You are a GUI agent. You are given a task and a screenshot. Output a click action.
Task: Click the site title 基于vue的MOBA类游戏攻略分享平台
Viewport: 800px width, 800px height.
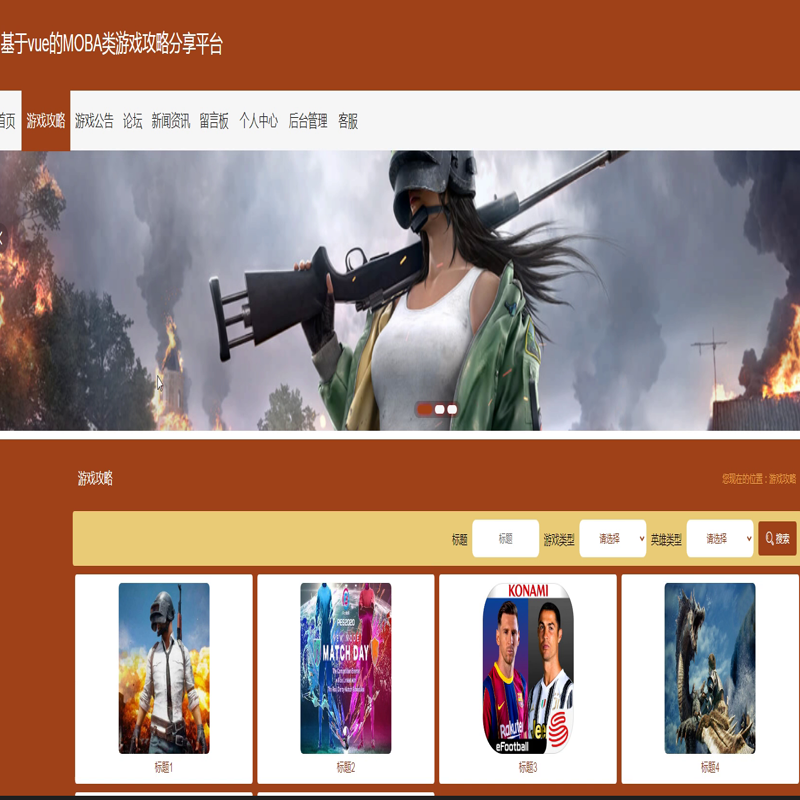[111, 43]
